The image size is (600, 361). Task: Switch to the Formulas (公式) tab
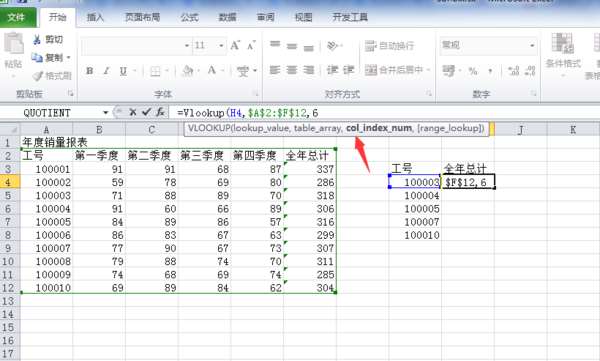click(x=189, y=17)
